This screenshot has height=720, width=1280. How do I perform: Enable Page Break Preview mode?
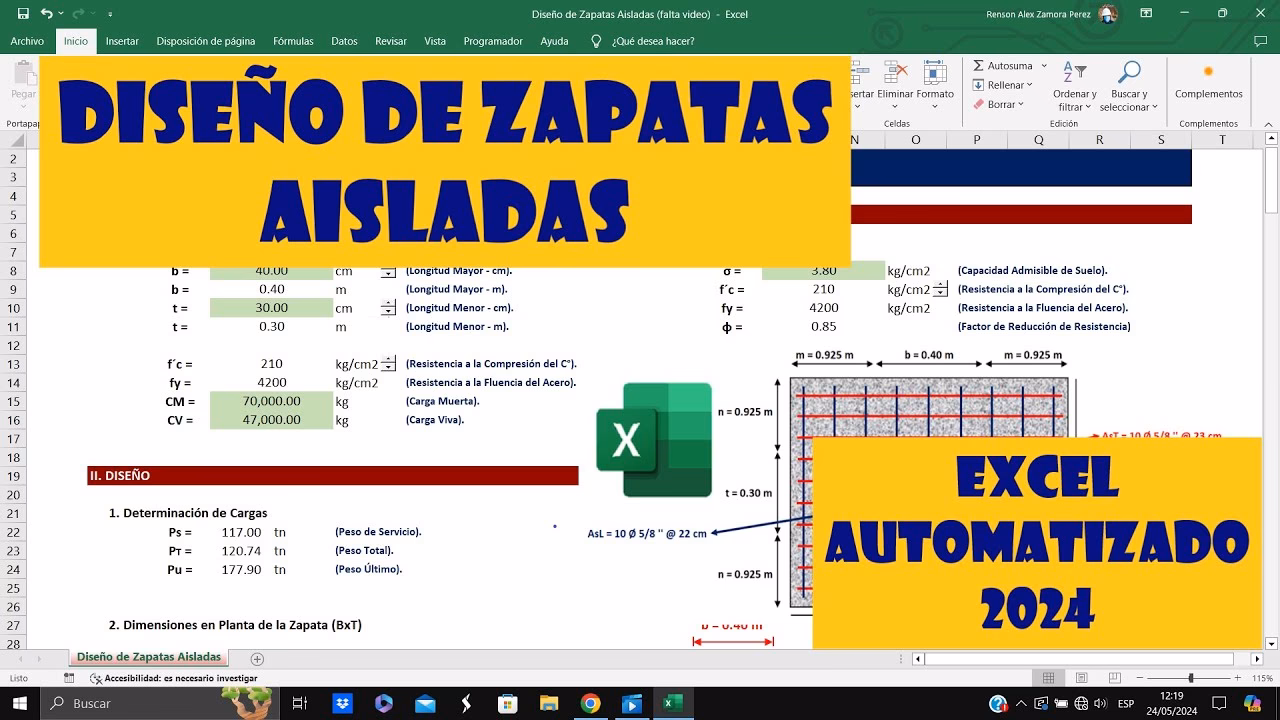[1113, 677]
